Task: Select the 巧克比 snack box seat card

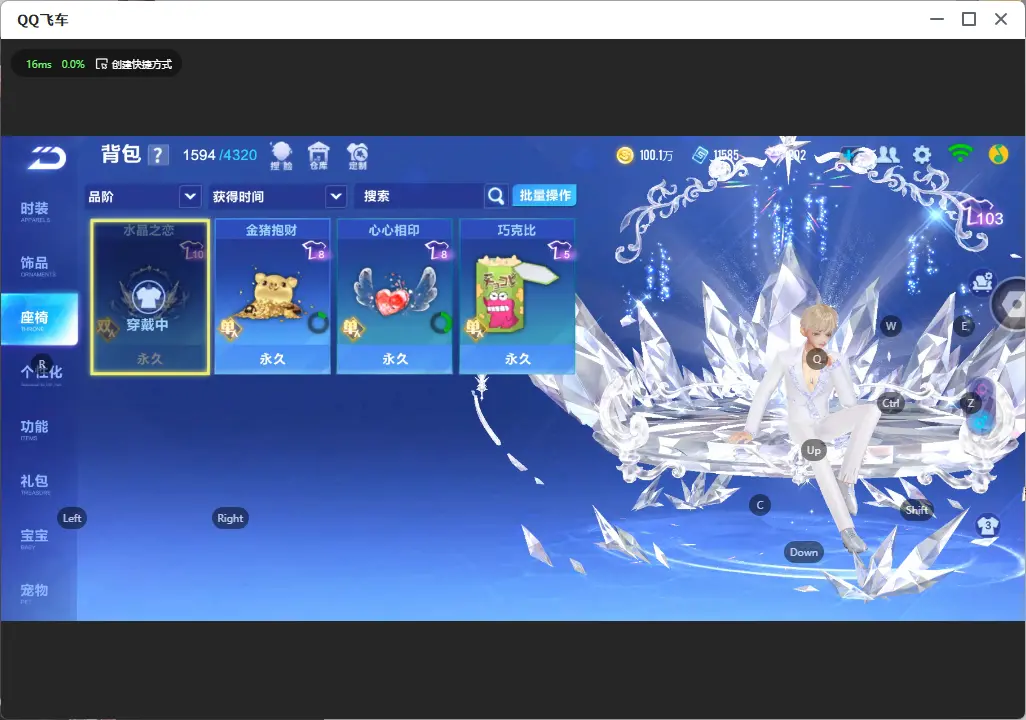Action: coord(517,297)
